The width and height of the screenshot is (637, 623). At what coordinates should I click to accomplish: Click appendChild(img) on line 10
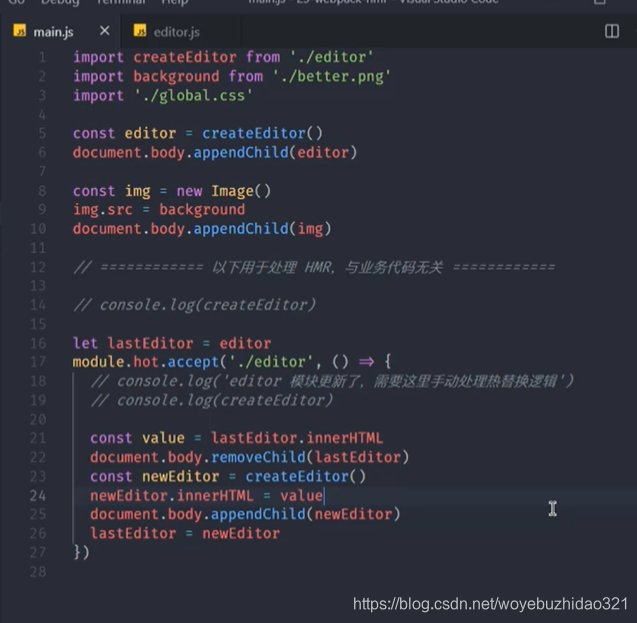click(x=262, y=229)
